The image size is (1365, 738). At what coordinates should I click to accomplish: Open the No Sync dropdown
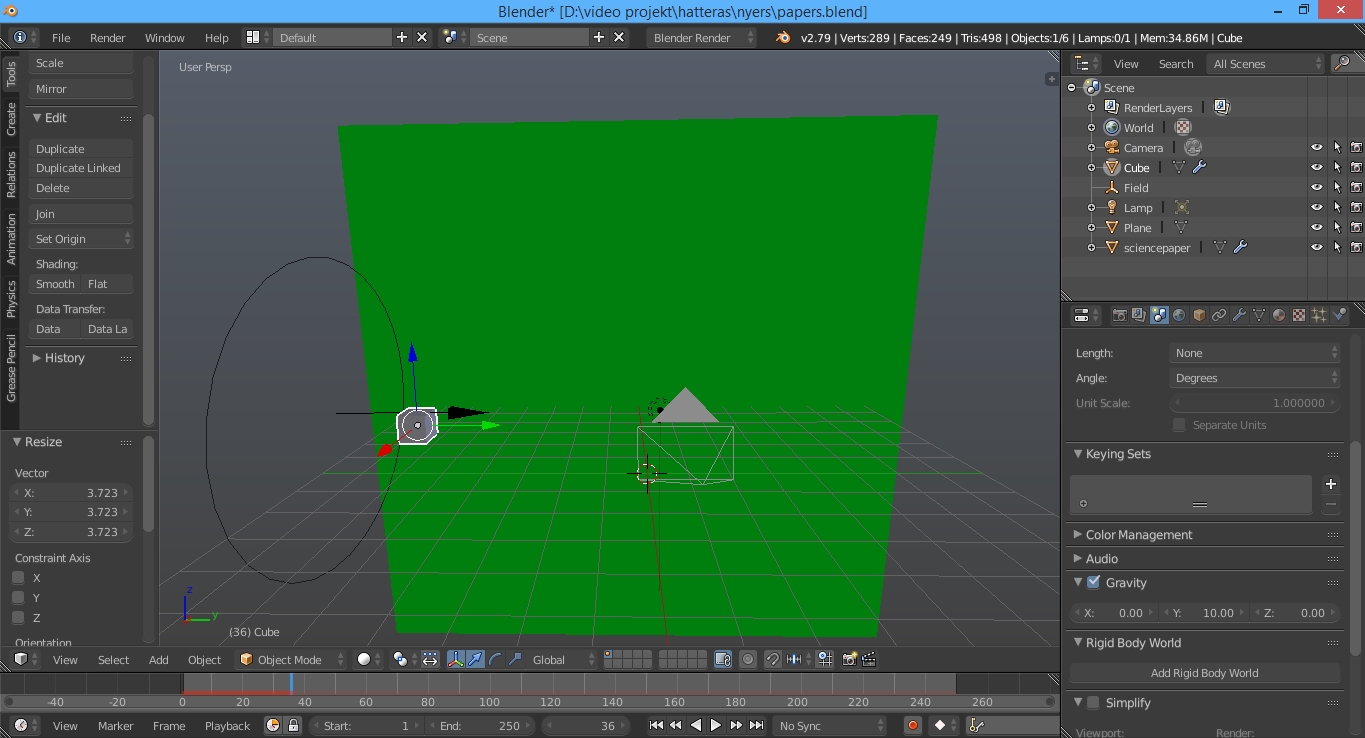(831, 725)
